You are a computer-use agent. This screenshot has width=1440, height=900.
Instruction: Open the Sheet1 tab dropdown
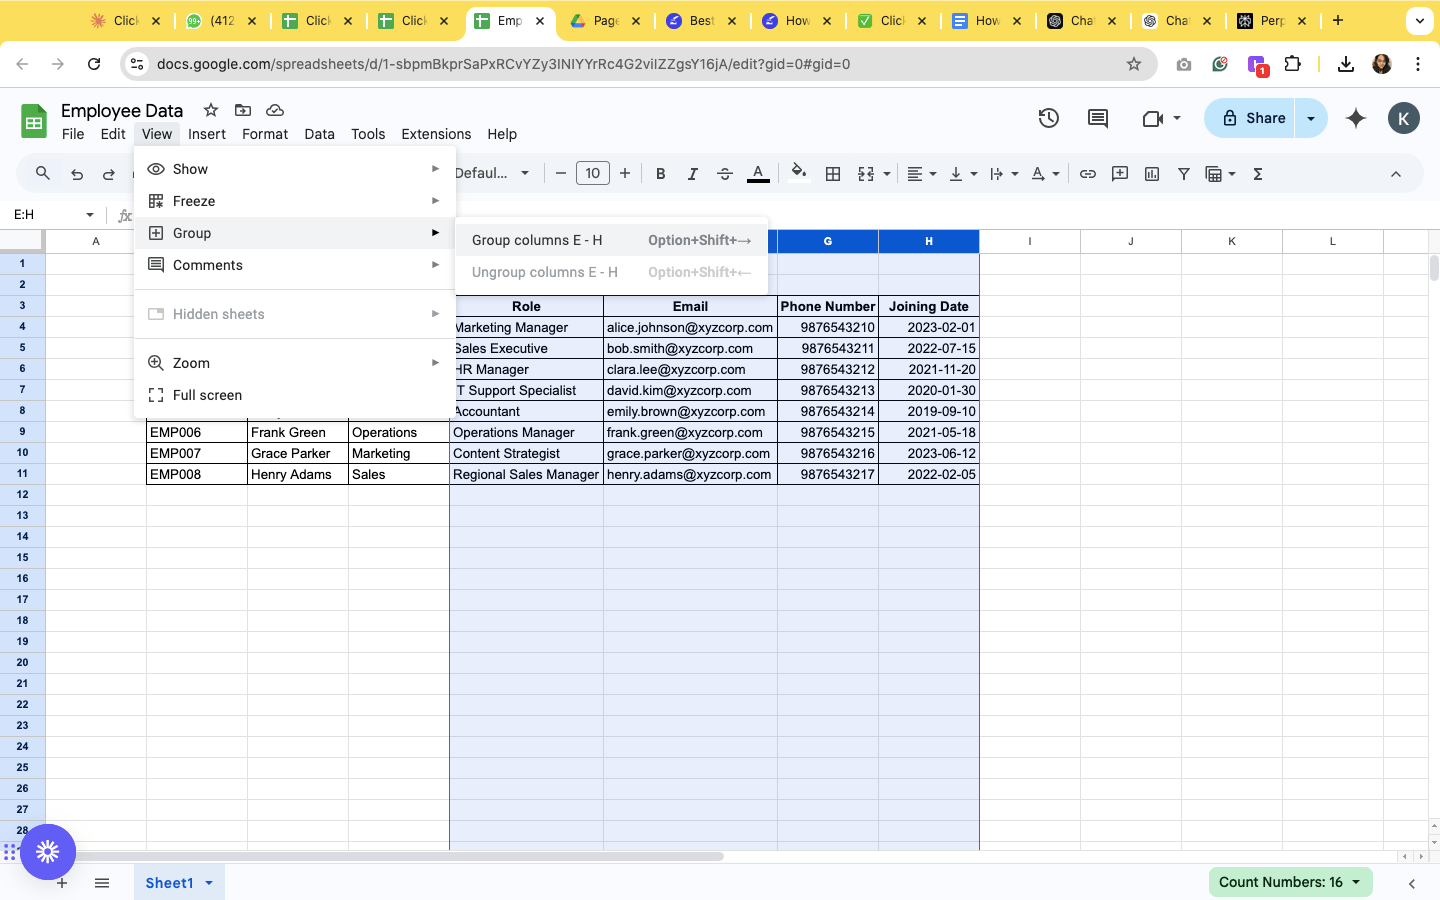209,883
